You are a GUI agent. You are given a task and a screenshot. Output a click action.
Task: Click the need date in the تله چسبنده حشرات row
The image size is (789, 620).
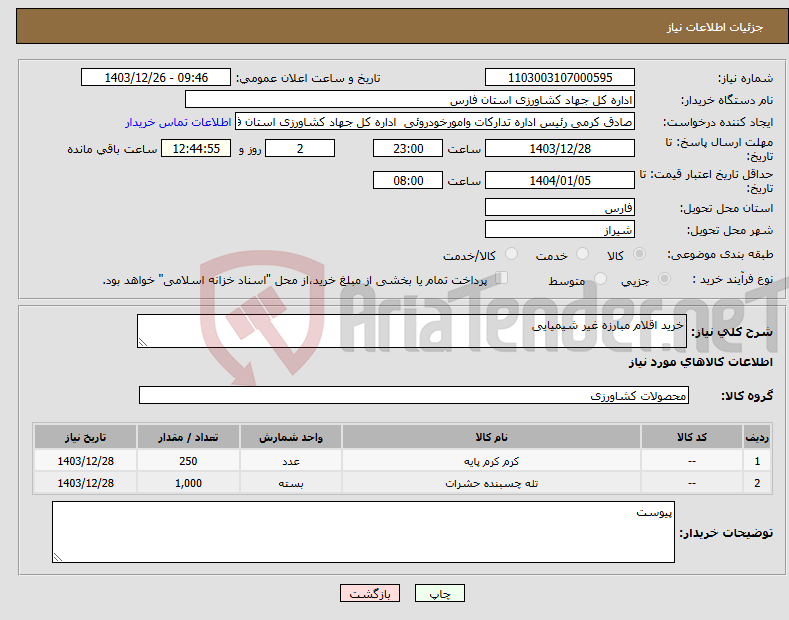(86, 483)
